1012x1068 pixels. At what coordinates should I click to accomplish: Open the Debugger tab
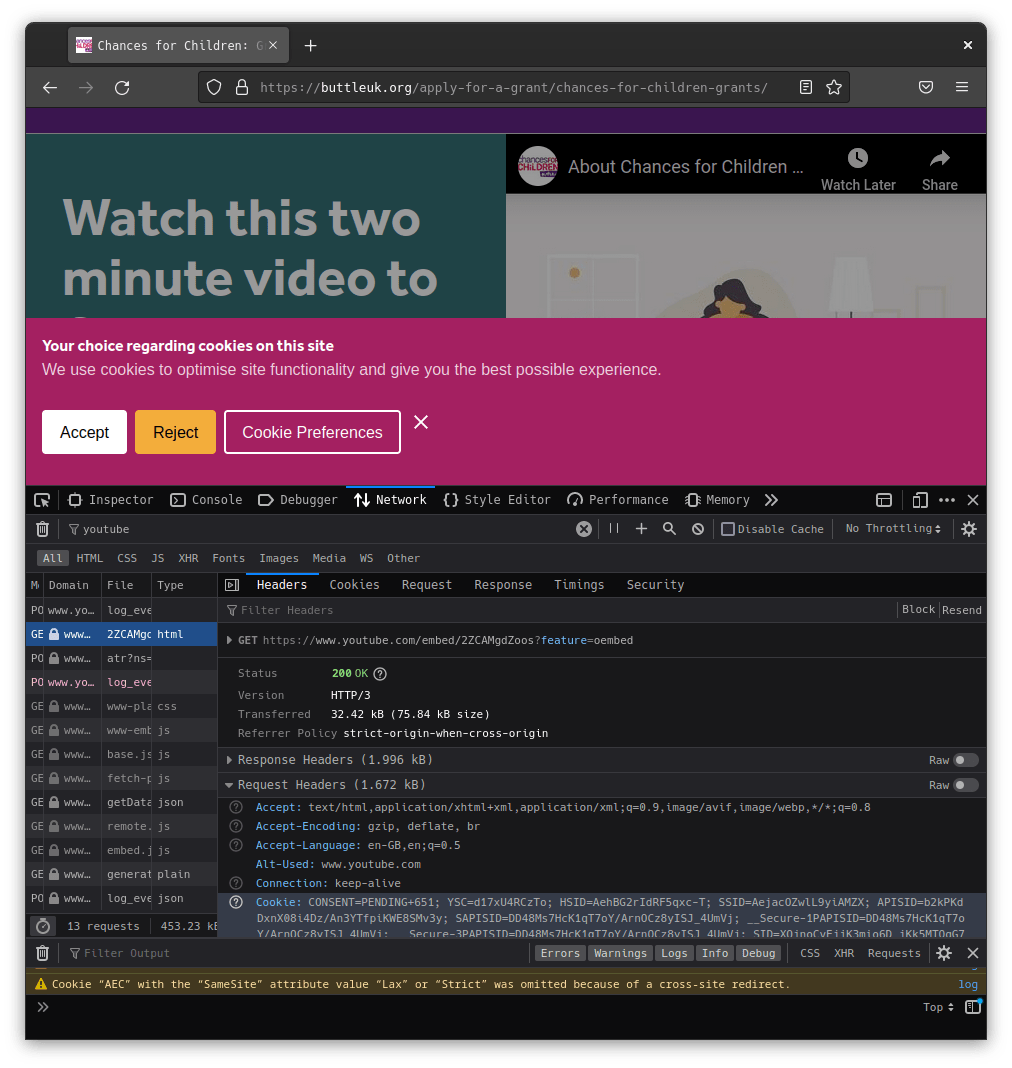298,500
